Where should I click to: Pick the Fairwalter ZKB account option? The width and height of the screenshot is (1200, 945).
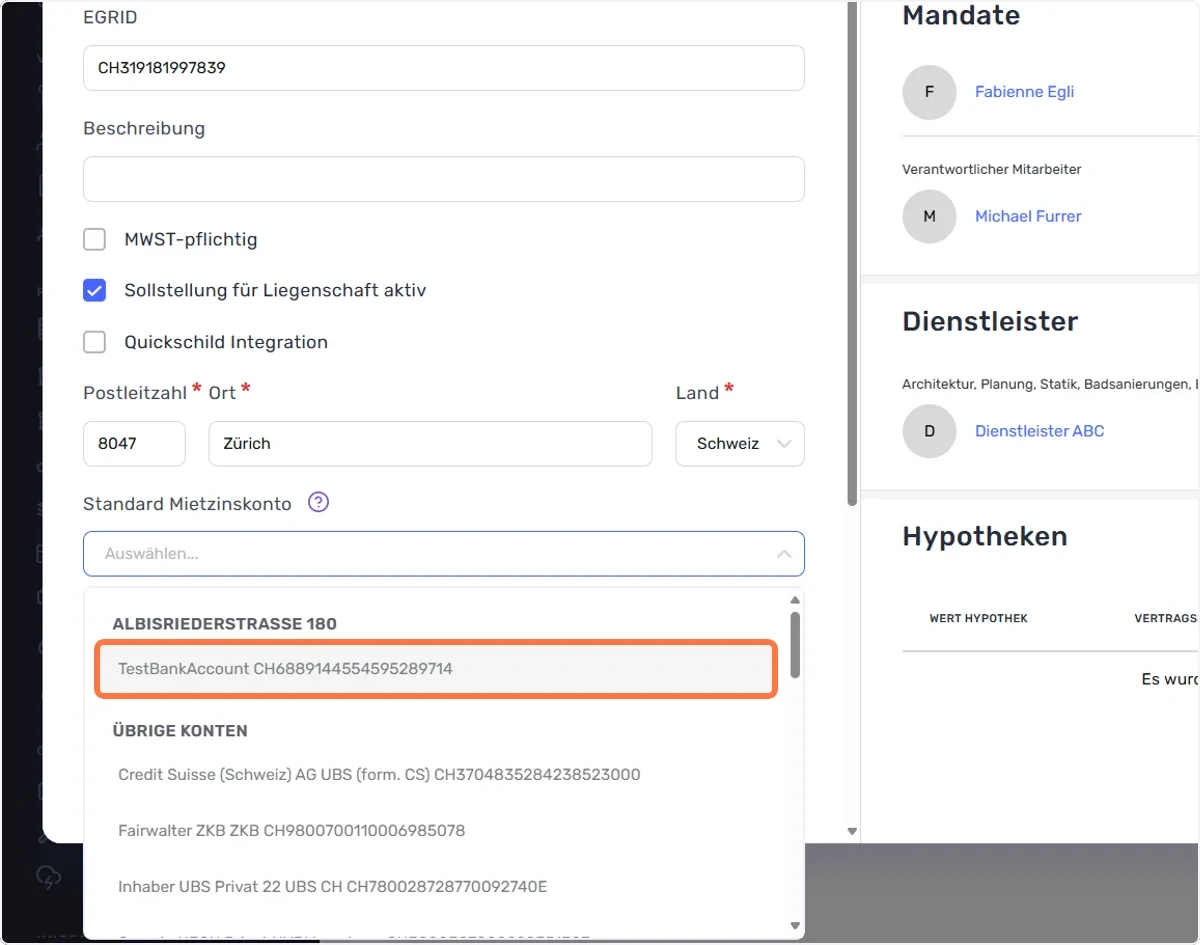pos(435,831)
